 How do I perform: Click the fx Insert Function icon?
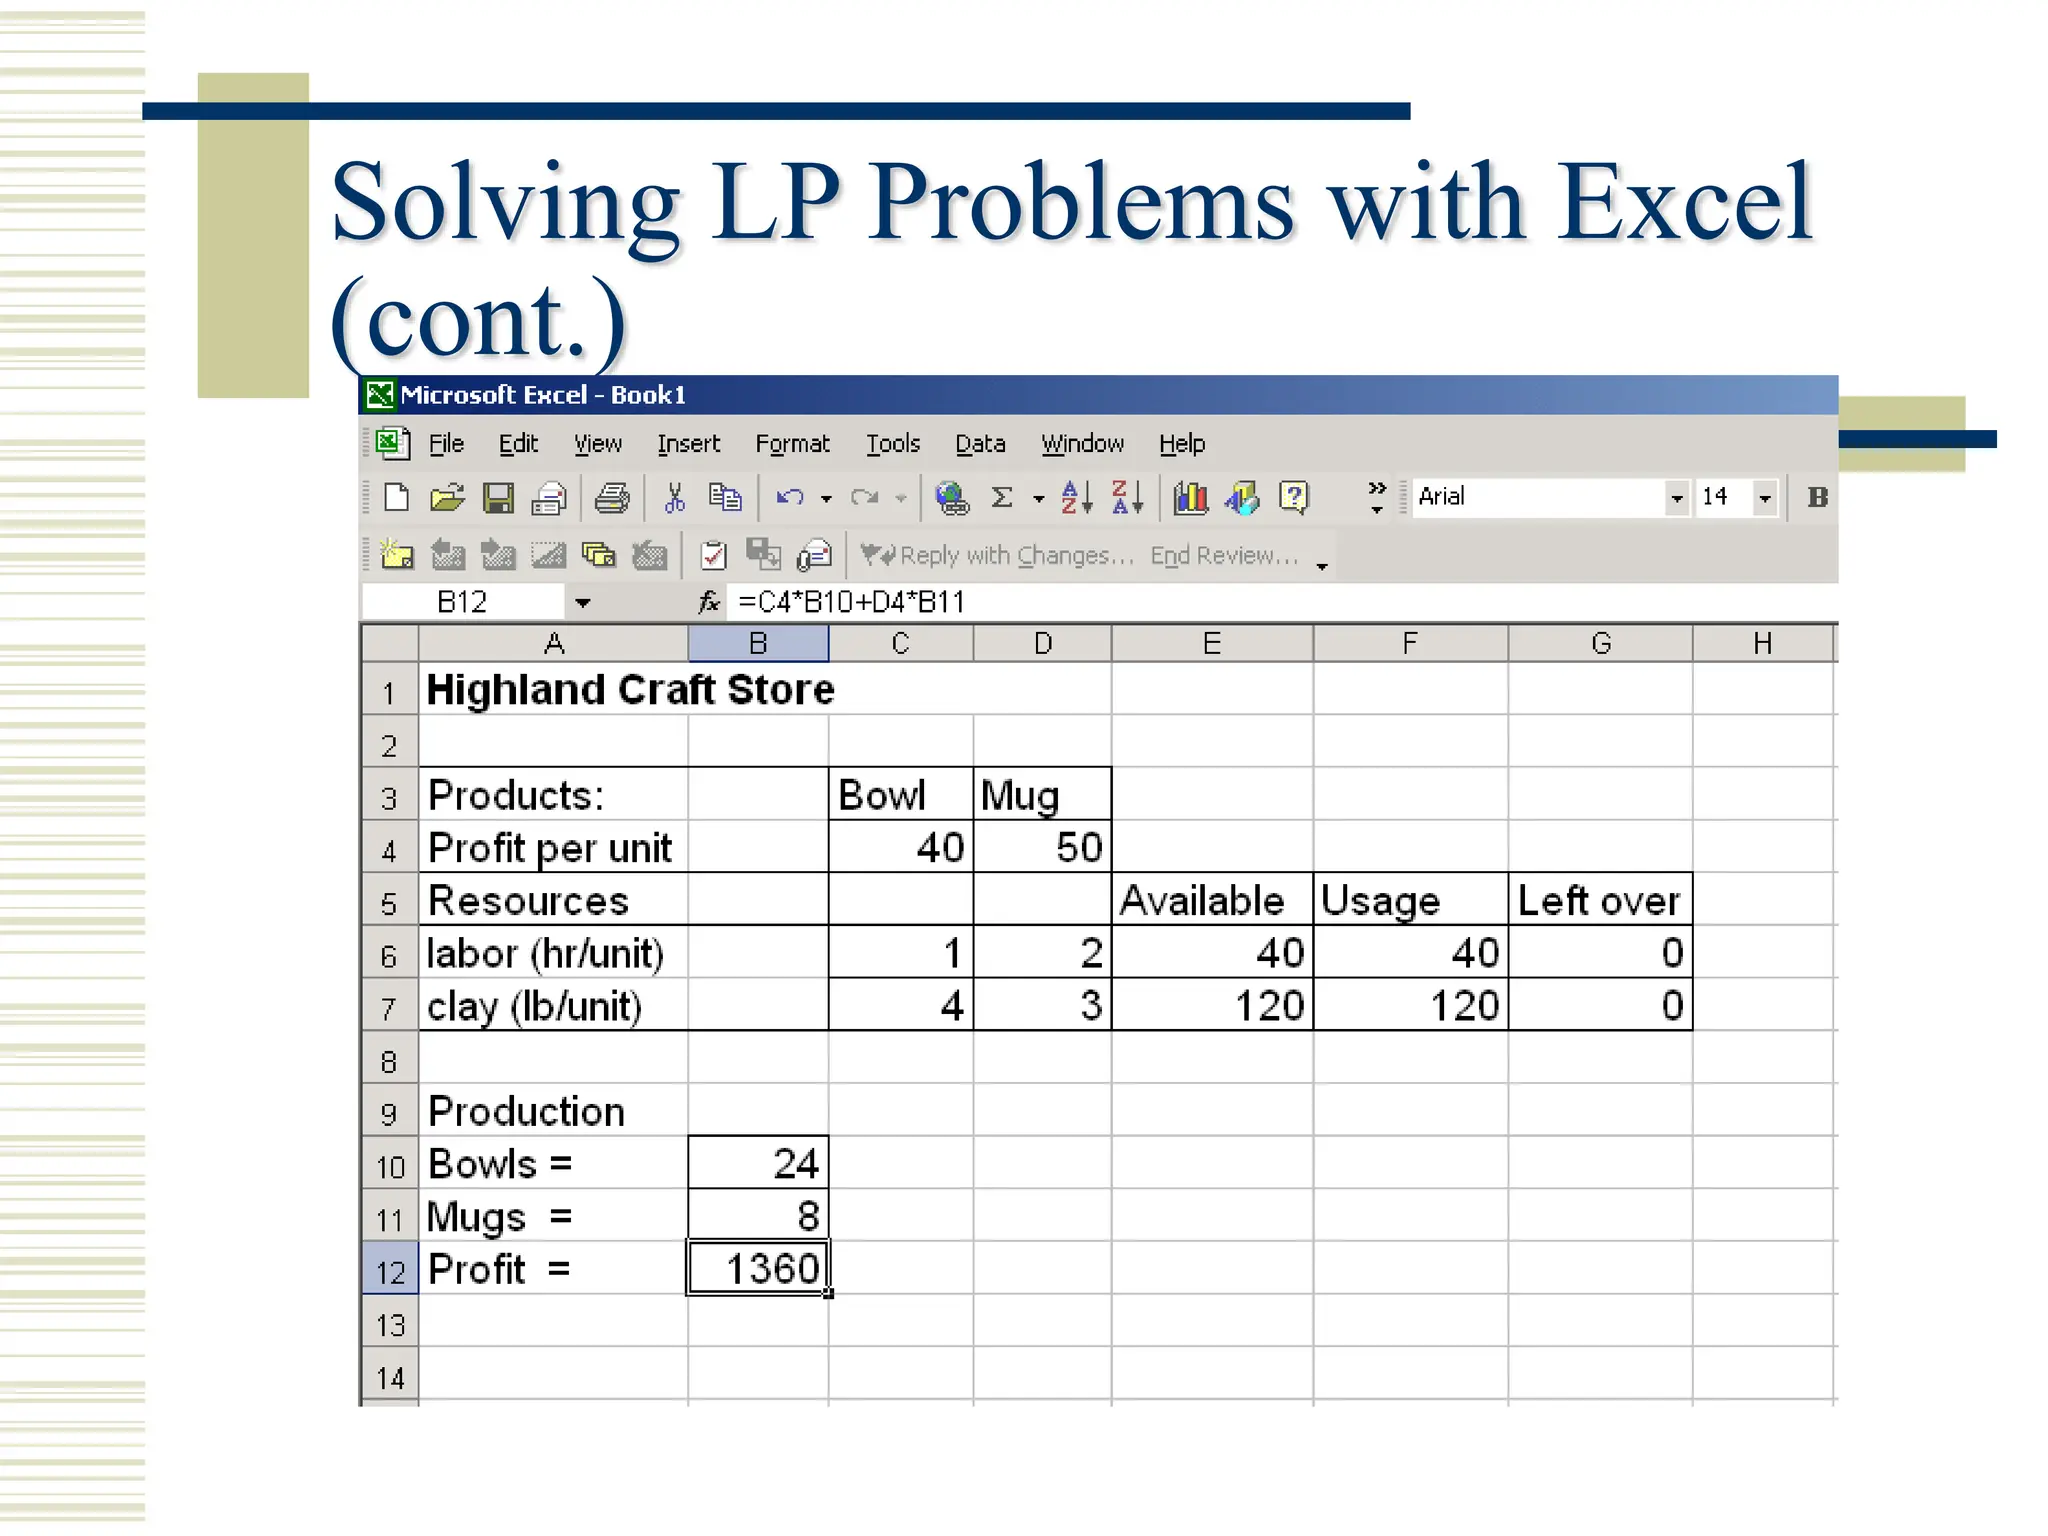pyautogui.click(x=709, y=601)
